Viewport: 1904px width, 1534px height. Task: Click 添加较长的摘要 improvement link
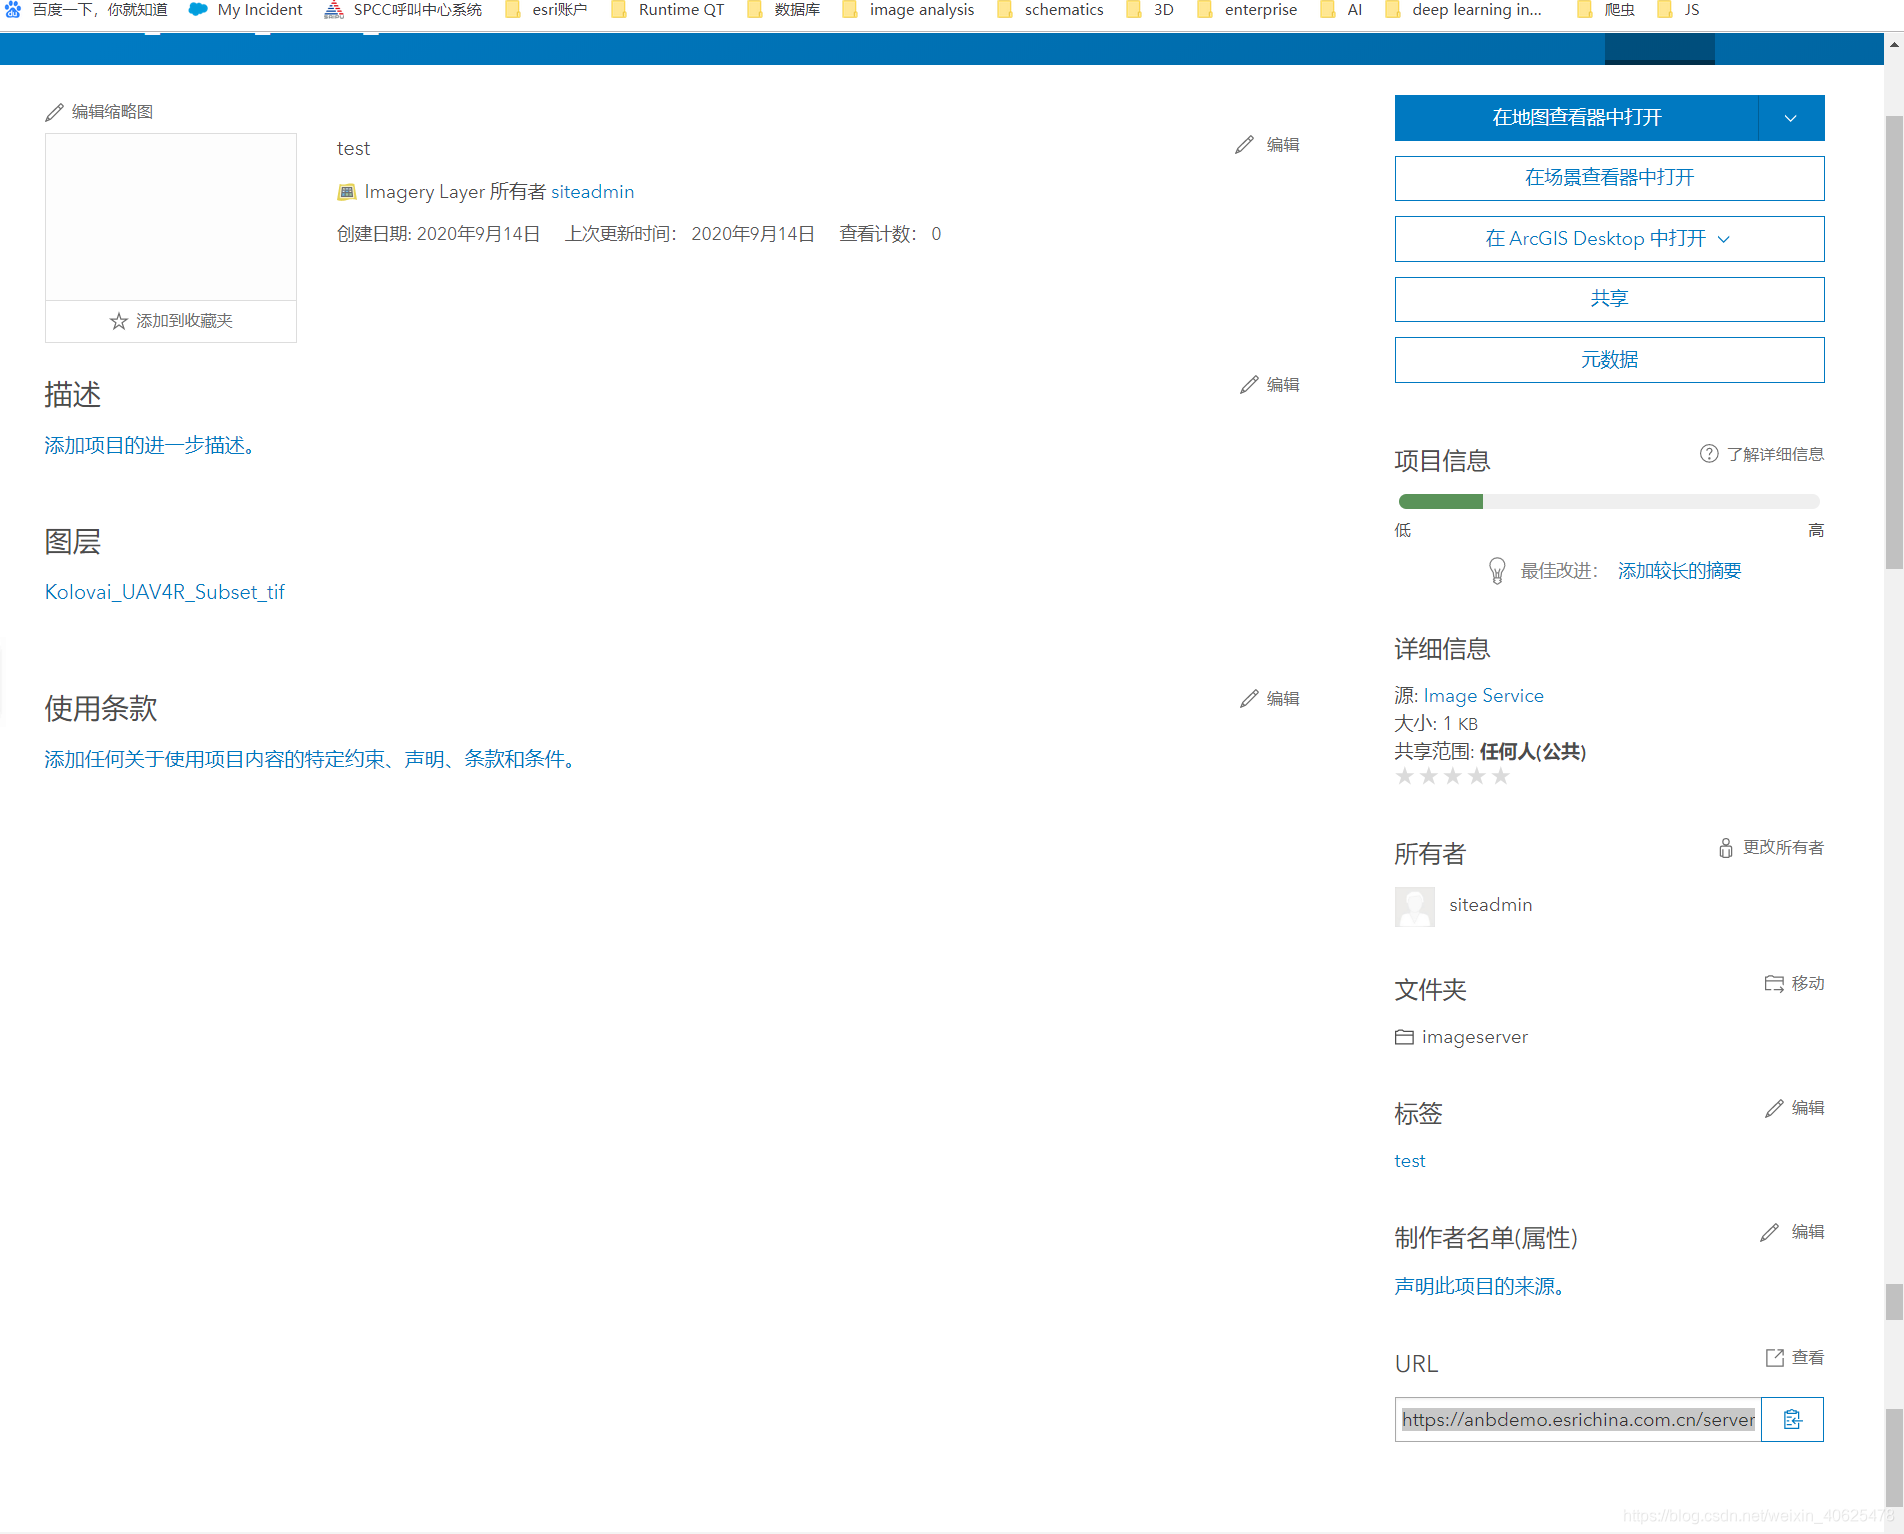1680,571
